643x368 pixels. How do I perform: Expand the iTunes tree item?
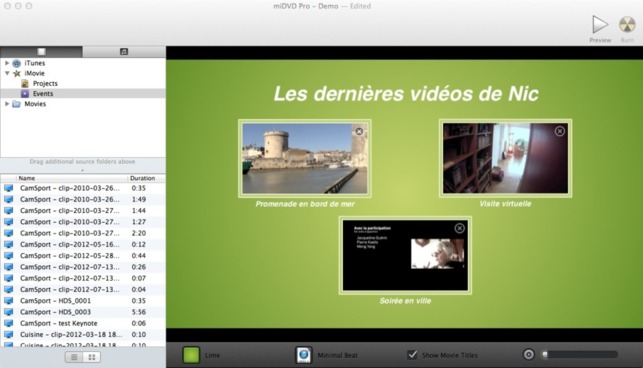tap(7, 63)
